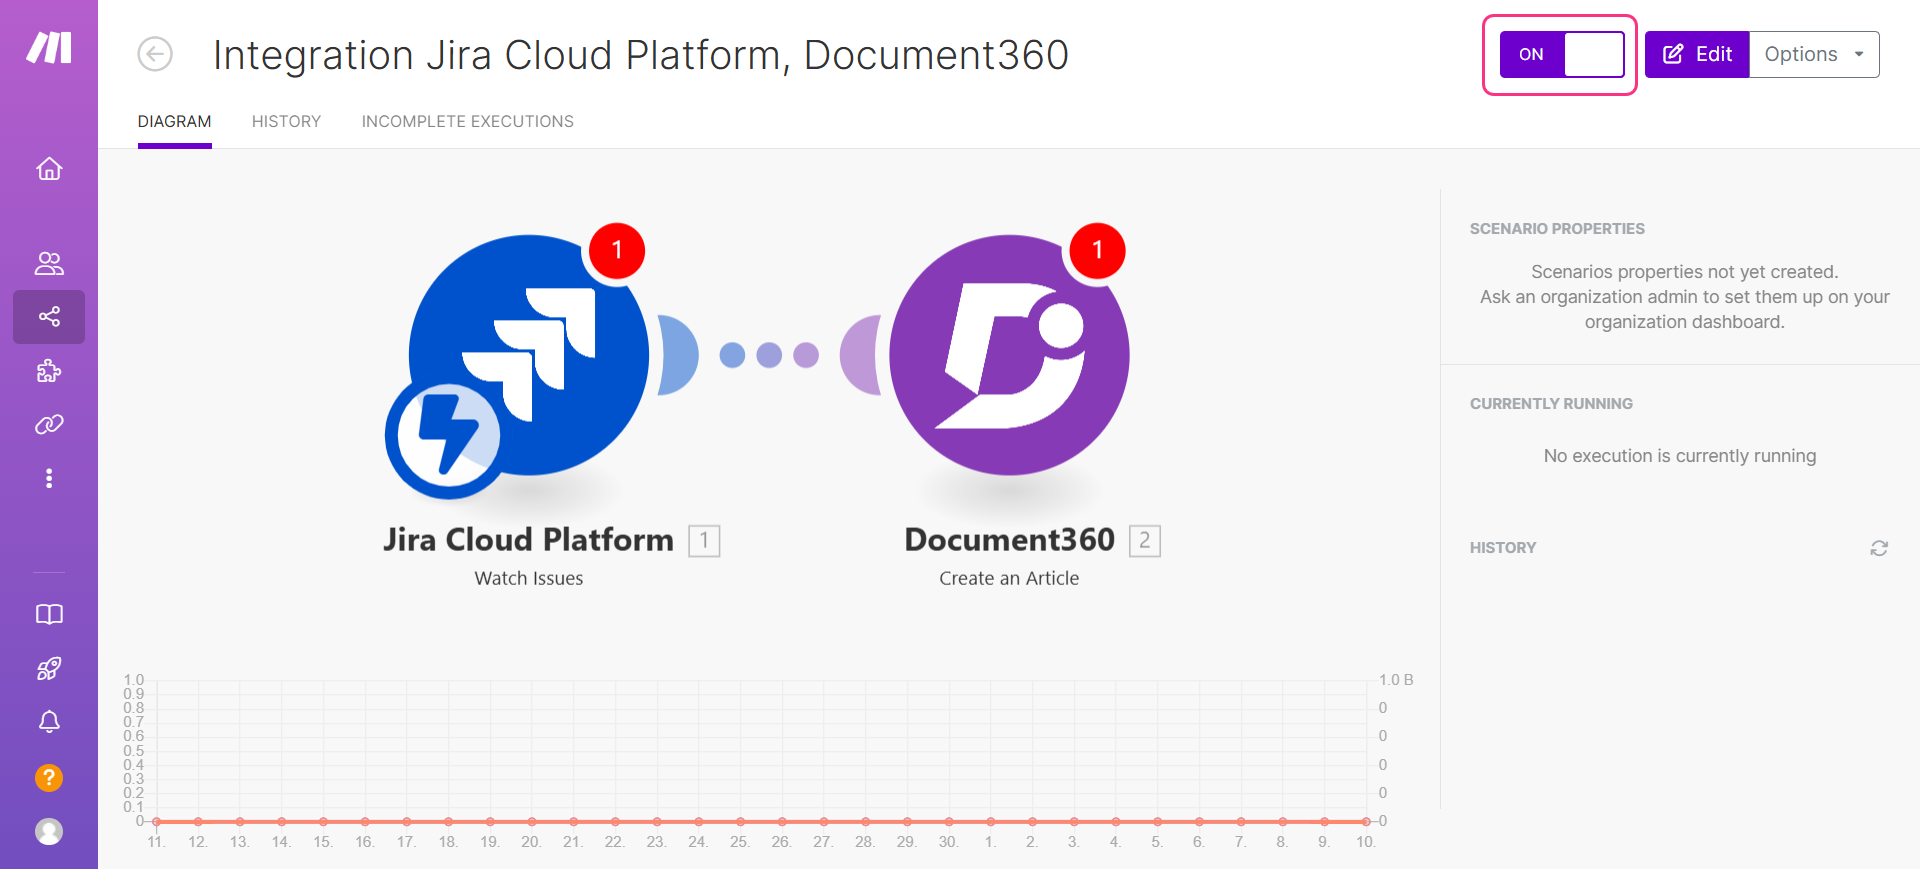Expand the Options dropdown
The image size is (1920, 869).
[x=1814, y=54]
